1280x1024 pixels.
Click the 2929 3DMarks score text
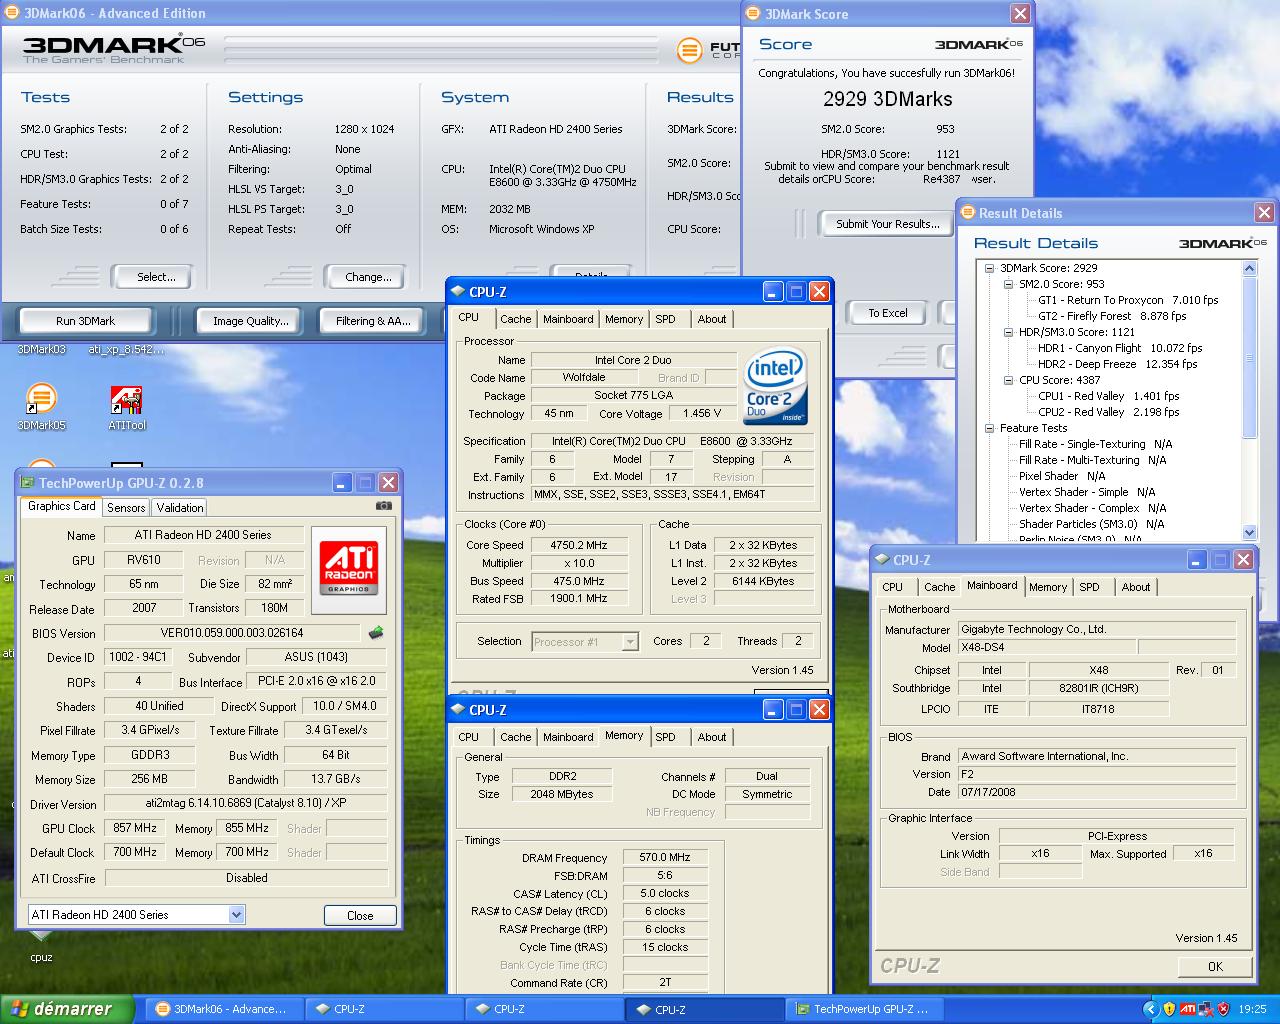coord(888,99)
